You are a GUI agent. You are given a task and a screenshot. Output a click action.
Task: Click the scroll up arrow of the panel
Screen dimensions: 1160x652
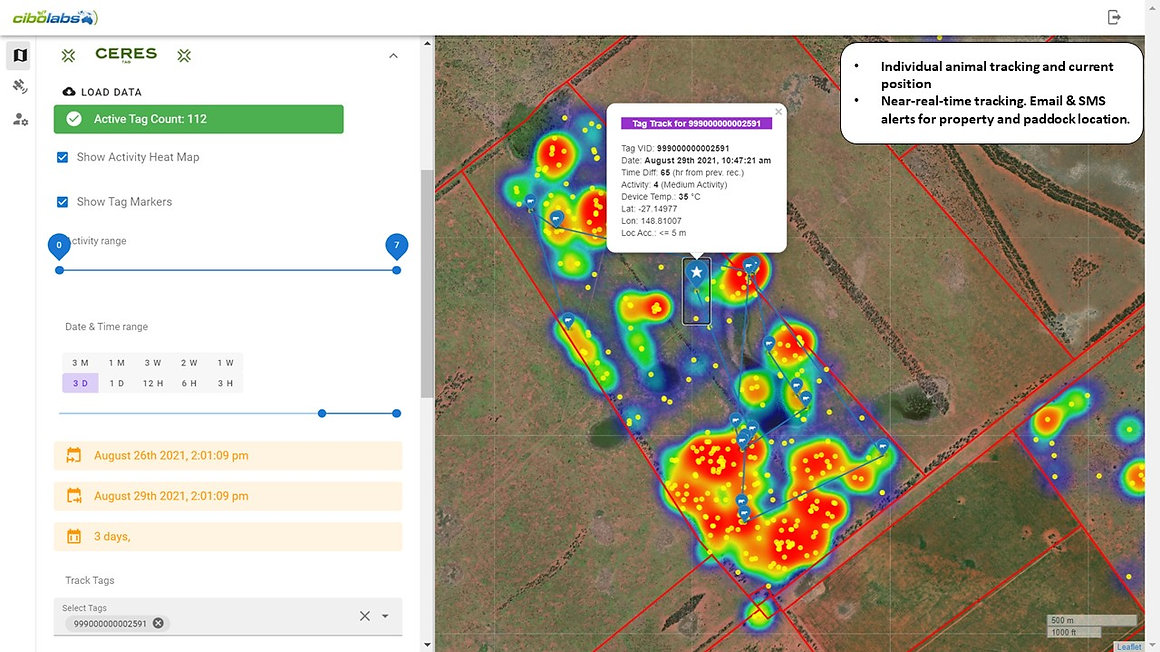click(x=427, y=43)
